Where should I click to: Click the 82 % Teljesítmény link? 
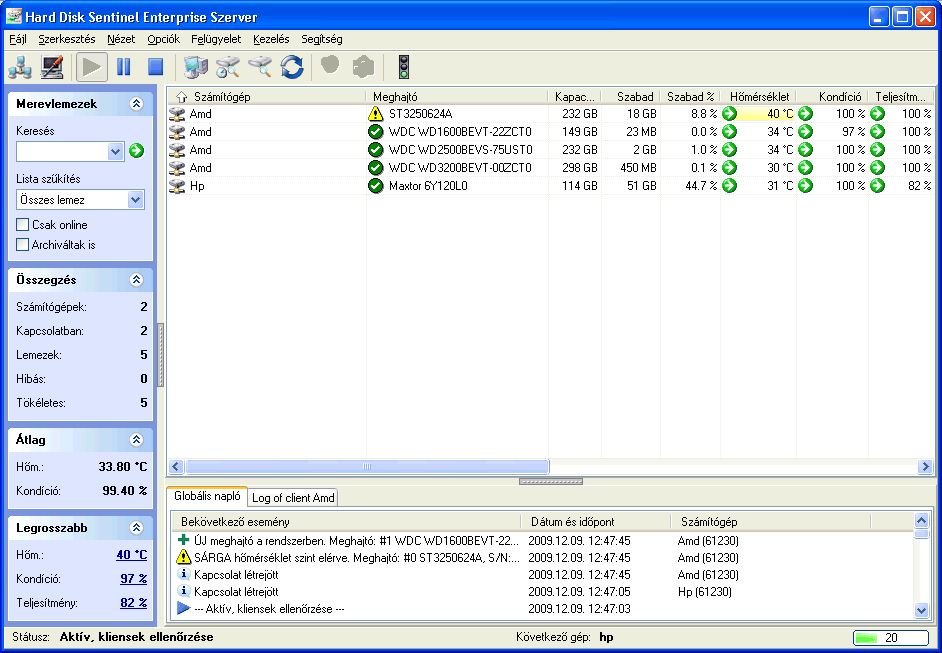pos(133,603)
